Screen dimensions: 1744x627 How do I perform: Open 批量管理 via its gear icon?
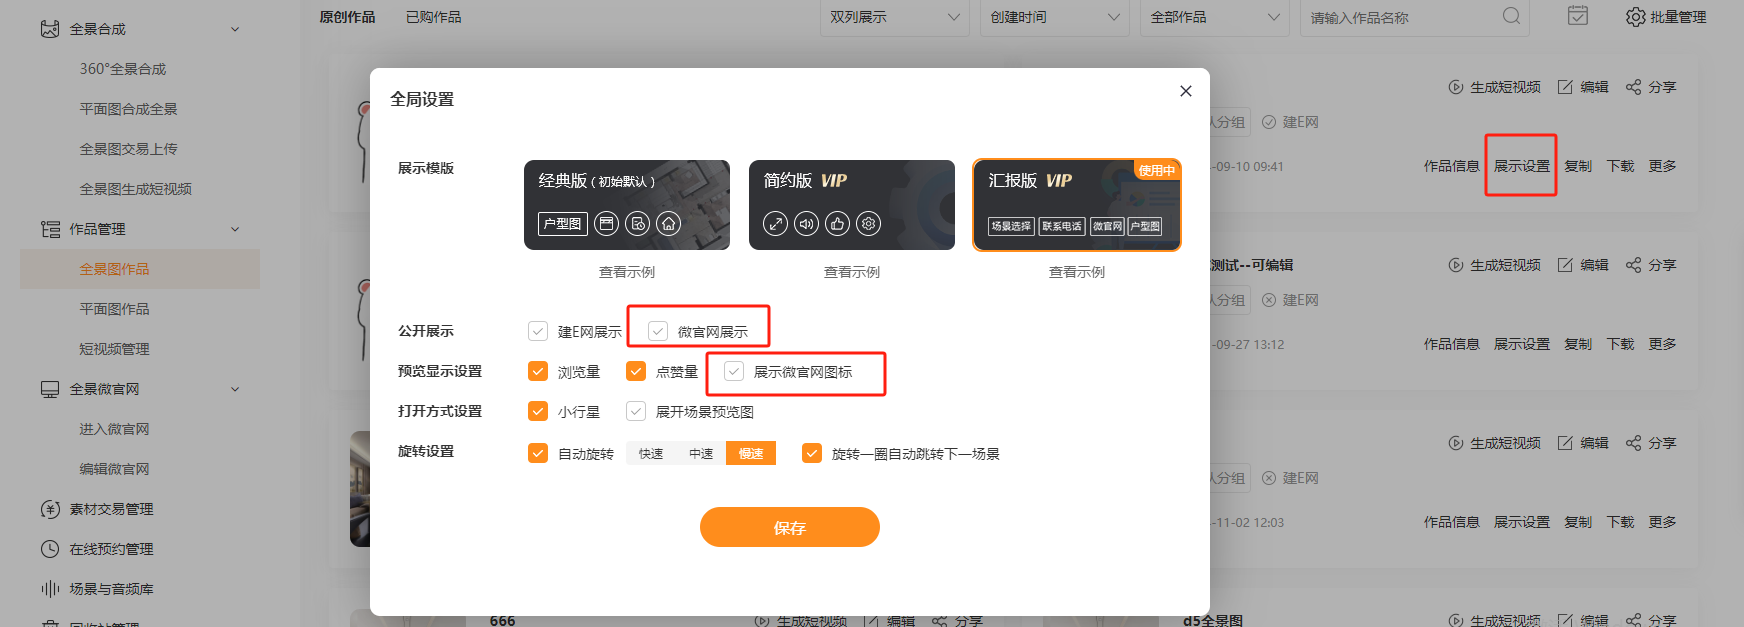click(1635, 17)
